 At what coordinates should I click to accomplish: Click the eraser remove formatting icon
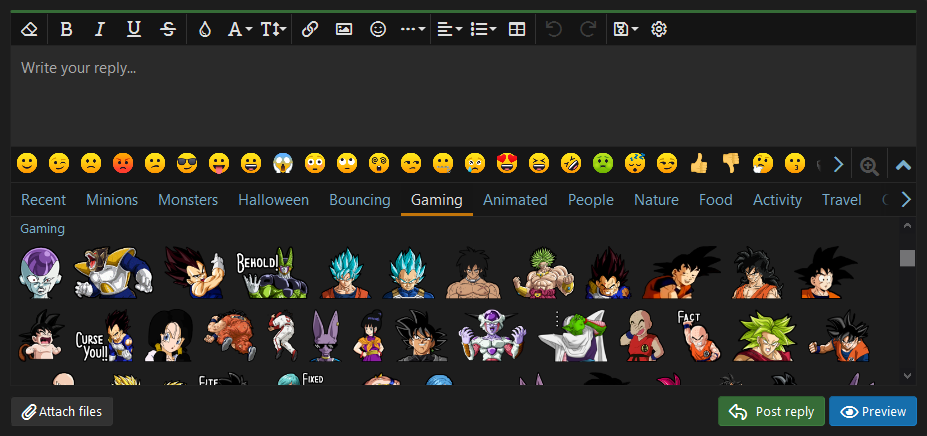(29, 29)
